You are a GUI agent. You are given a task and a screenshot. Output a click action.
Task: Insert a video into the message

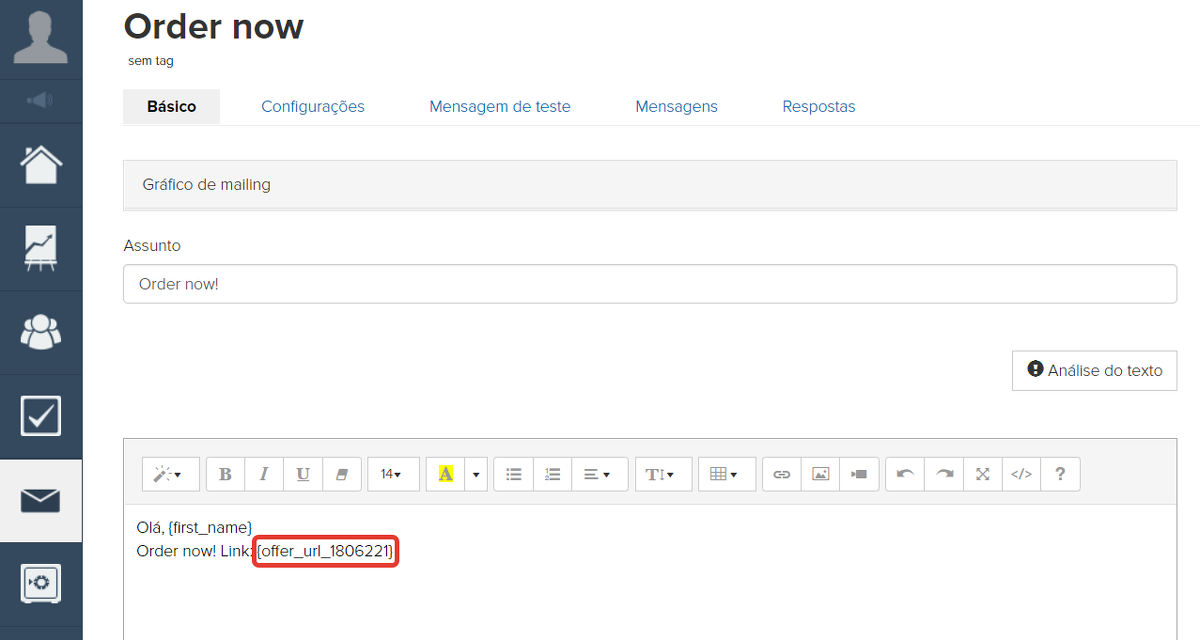pos(860,474)
